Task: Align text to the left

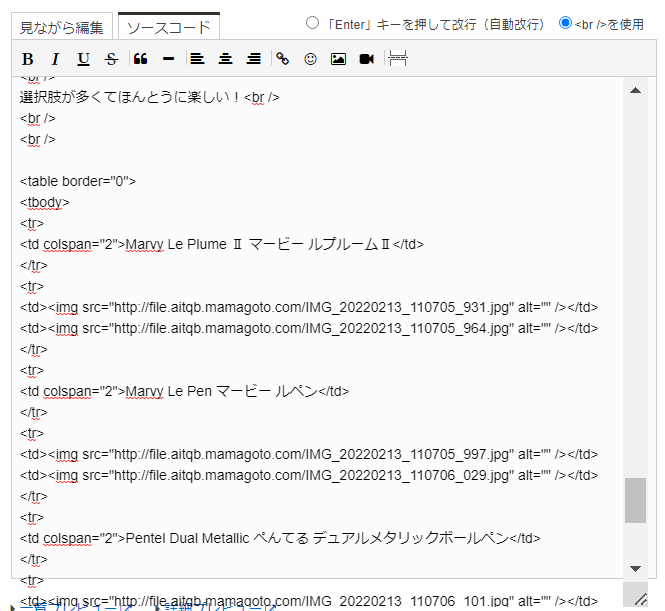Action: tap(197, 59)
